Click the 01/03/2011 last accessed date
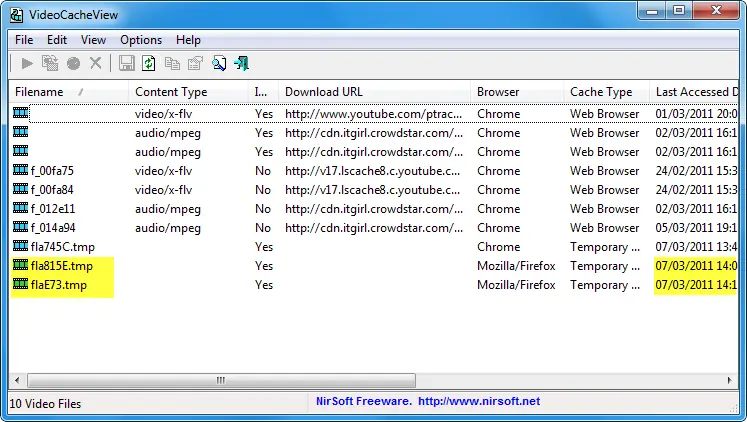Image resolution: width=747 pixels, height=422 pixels. coord(696,114)
